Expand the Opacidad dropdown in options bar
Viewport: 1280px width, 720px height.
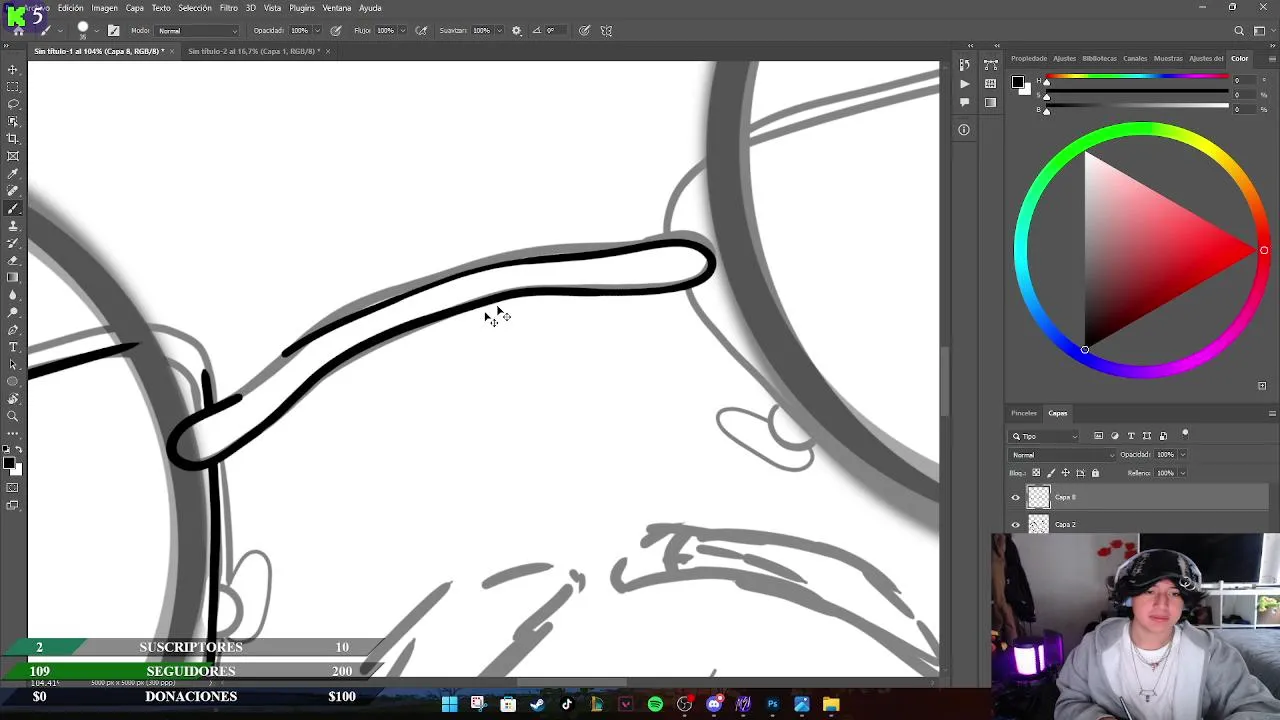pyautogui.click(x=318, y=30)
